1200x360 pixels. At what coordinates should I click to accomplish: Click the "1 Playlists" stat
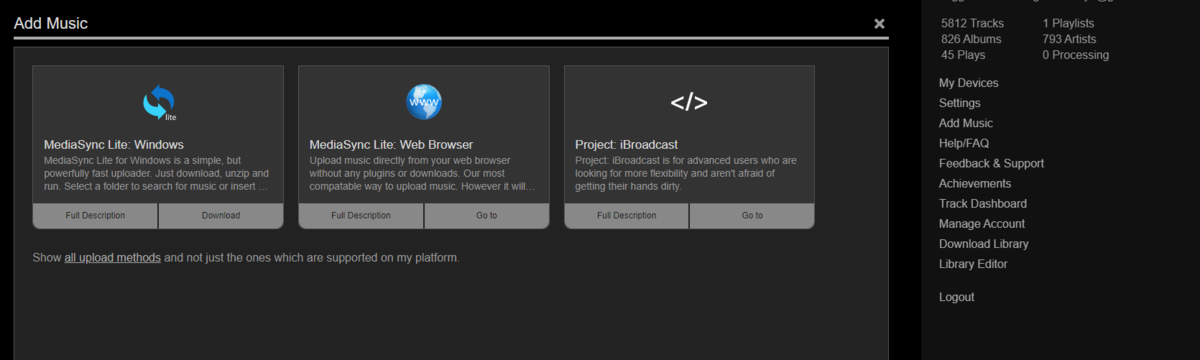(x=1068, y=23)
